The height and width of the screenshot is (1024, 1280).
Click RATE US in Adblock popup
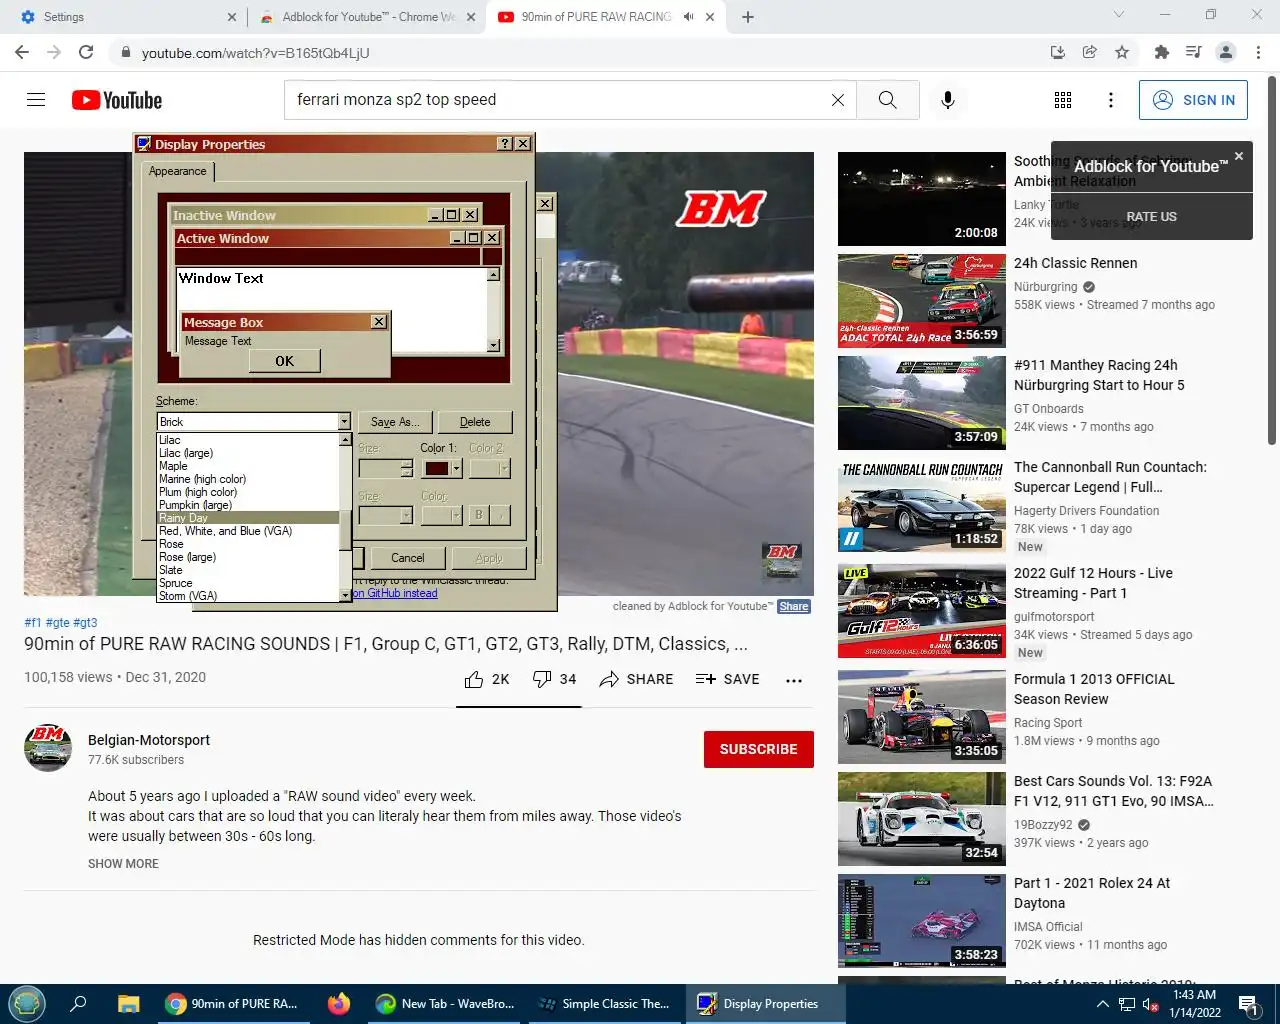[x=1152, y=217]
